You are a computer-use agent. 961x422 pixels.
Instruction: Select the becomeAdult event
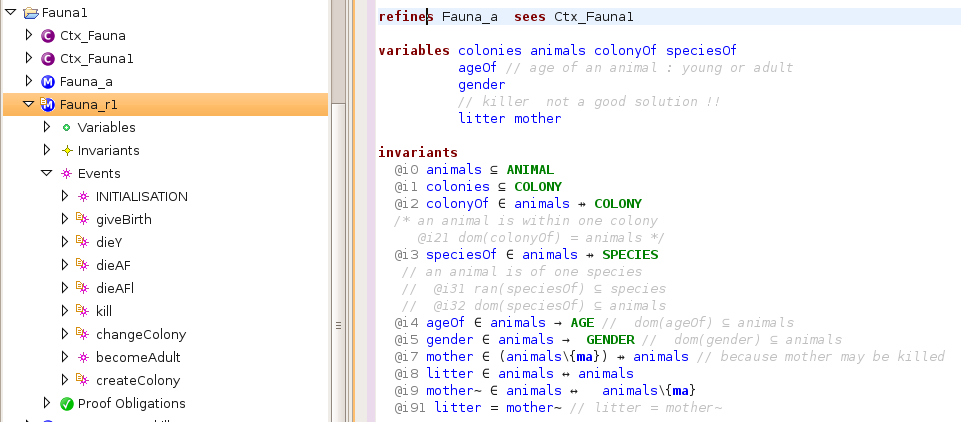pyautogui.click(x=138, y=358)
